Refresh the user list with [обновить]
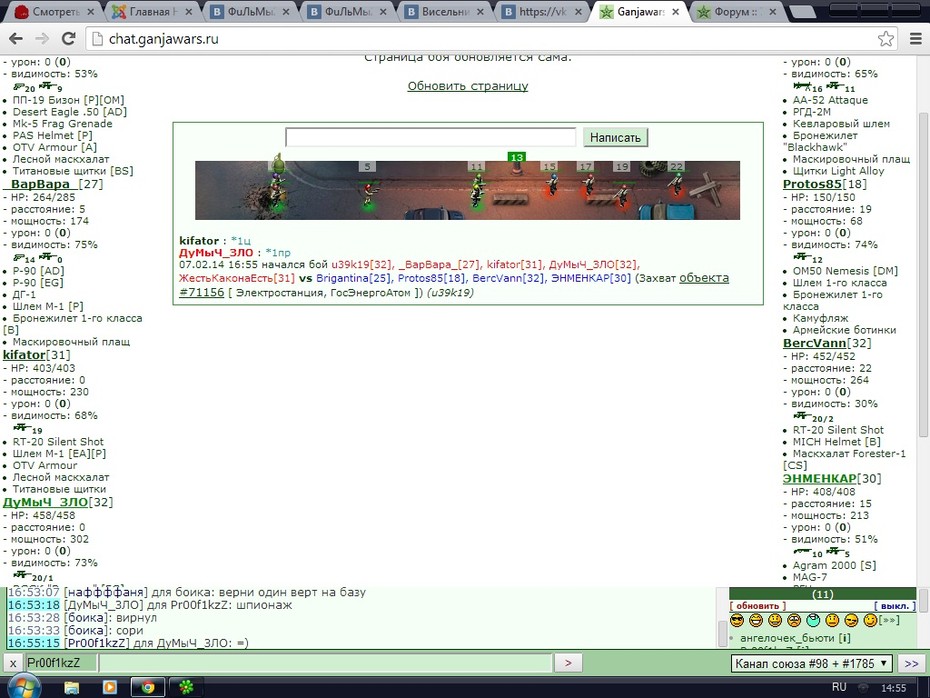This screenshot has height=698, width=930. [758, 606]
